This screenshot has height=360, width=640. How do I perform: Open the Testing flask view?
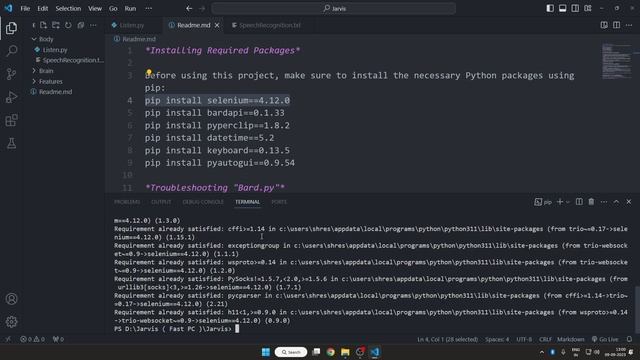coord(11,143)
